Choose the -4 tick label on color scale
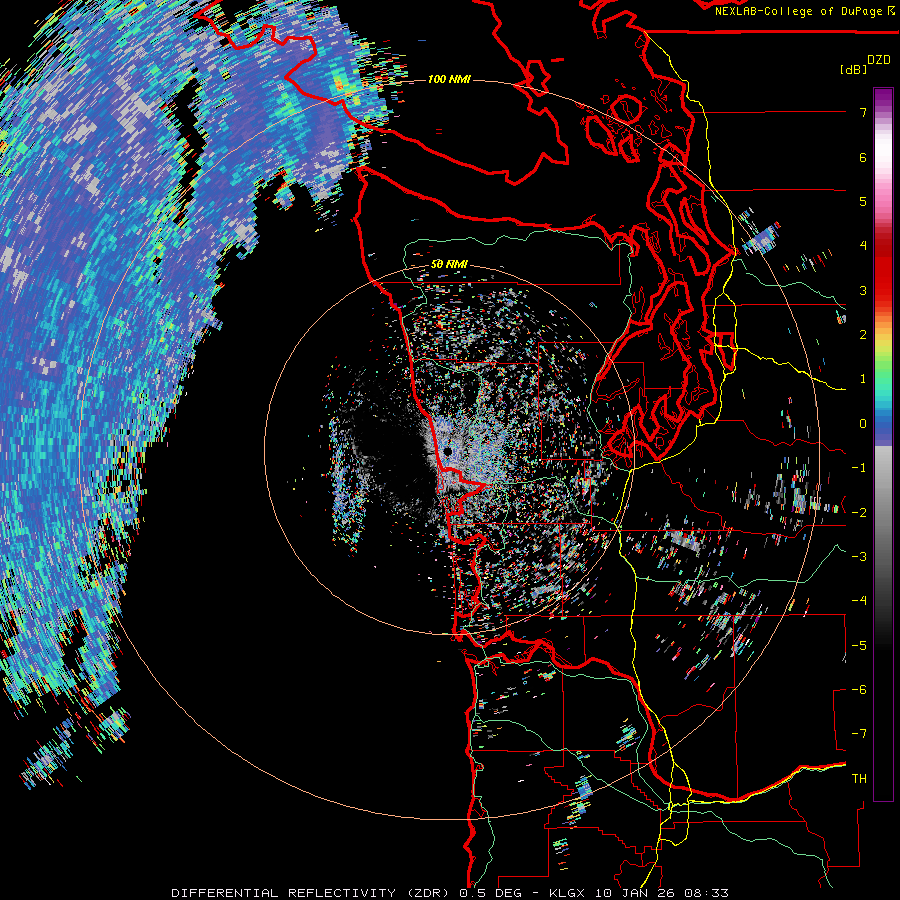 (x=859, y=601)
